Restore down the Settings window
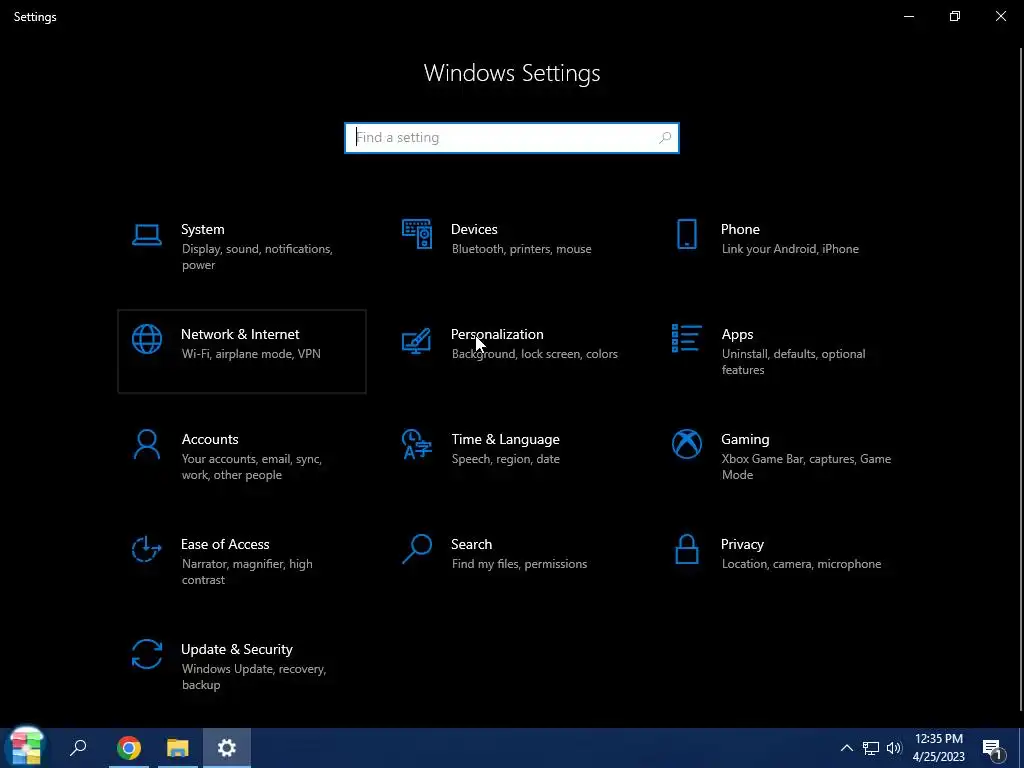The height and width of the screenshot is (768, 1024). click(955, 16)
